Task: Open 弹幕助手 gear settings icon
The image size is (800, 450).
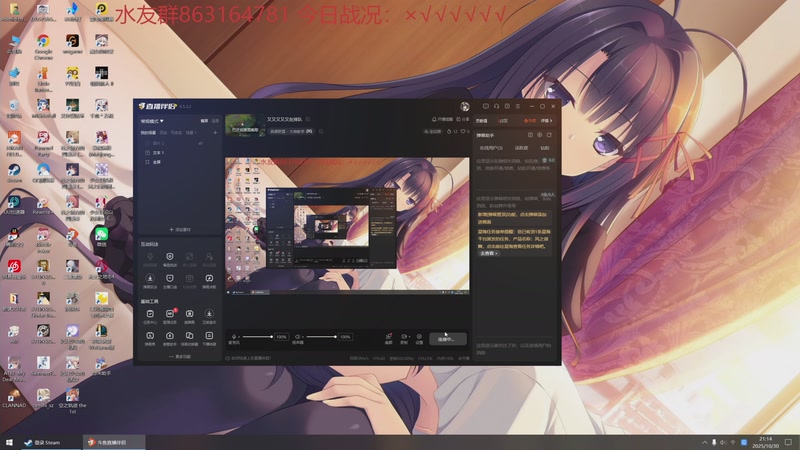Action: coord(539,135)
